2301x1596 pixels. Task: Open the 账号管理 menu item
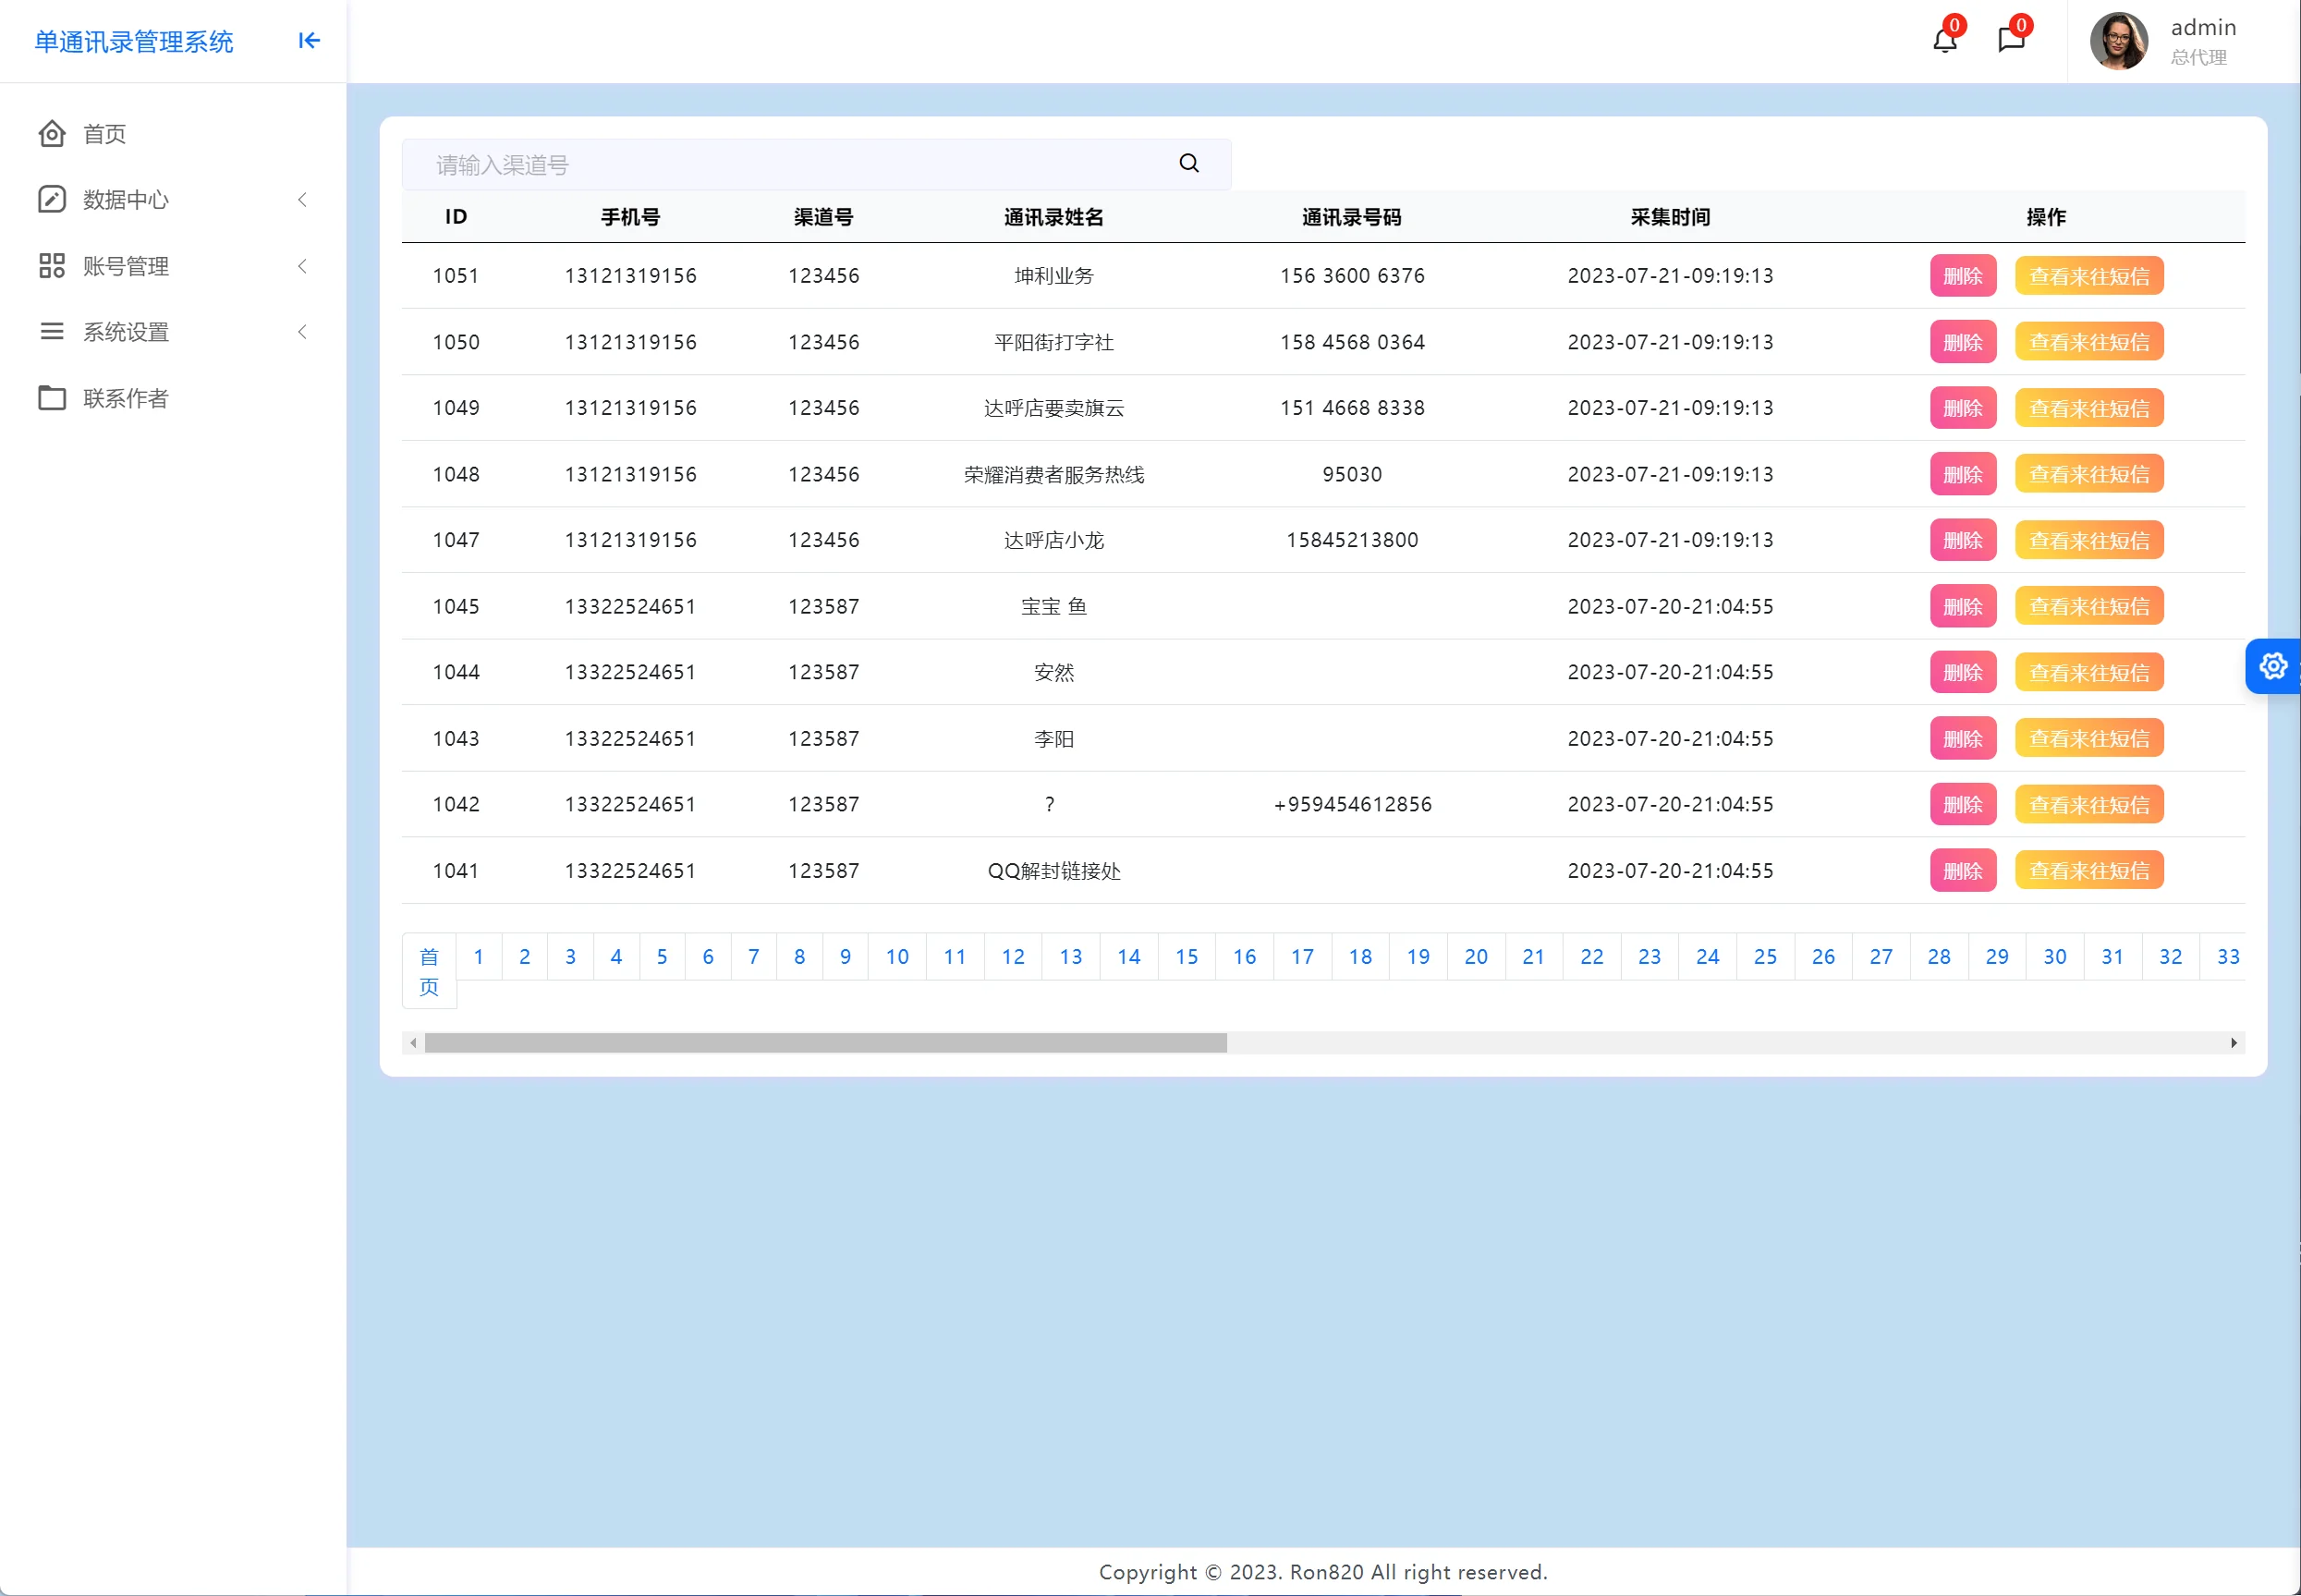(126, 266)
